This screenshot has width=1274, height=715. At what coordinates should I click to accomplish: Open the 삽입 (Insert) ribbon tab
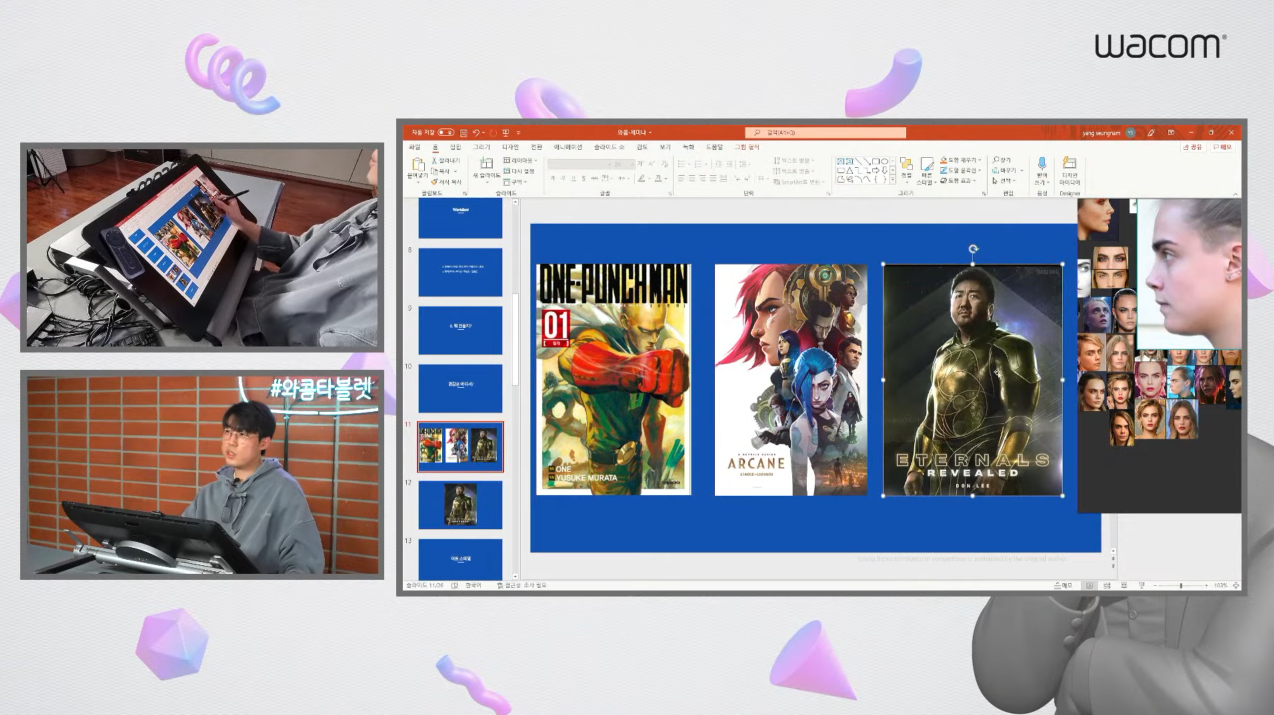coord(455,147)
